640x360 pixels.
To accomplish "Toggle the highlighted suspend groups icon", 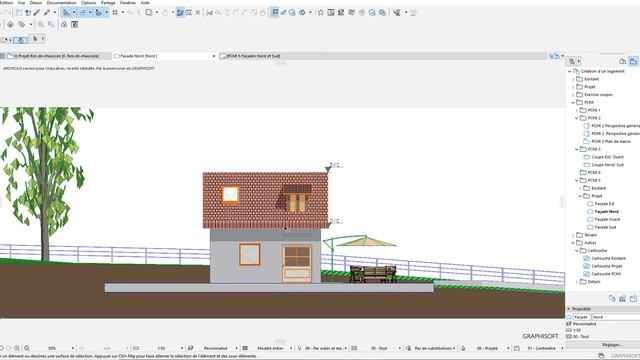I will point(180,13).
